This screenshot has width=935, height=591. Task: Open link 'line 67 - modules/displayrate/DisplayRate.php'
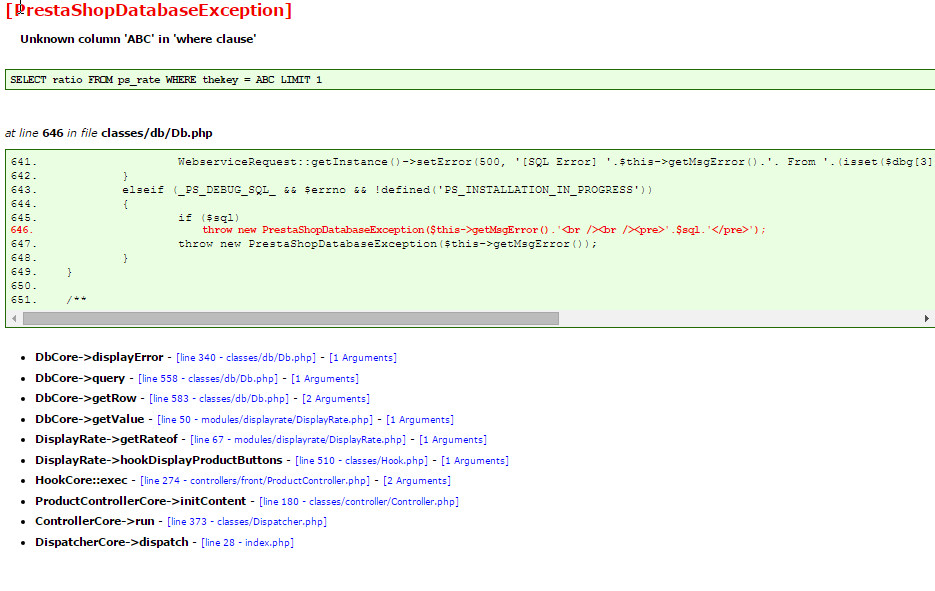pos(298,440)
